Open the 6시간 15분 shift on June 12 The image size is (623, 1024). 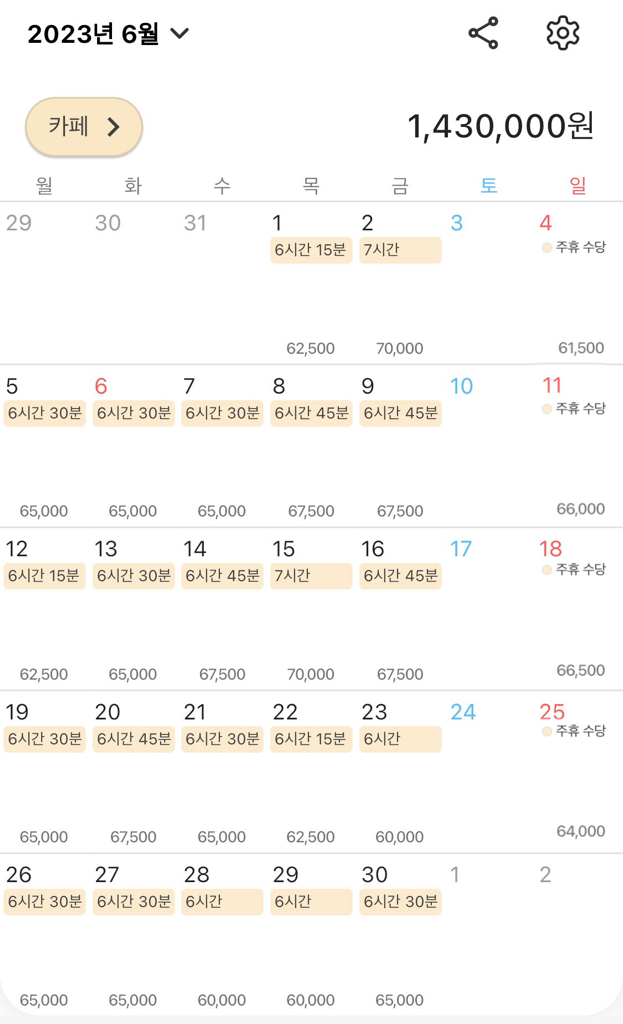(44, 576)
